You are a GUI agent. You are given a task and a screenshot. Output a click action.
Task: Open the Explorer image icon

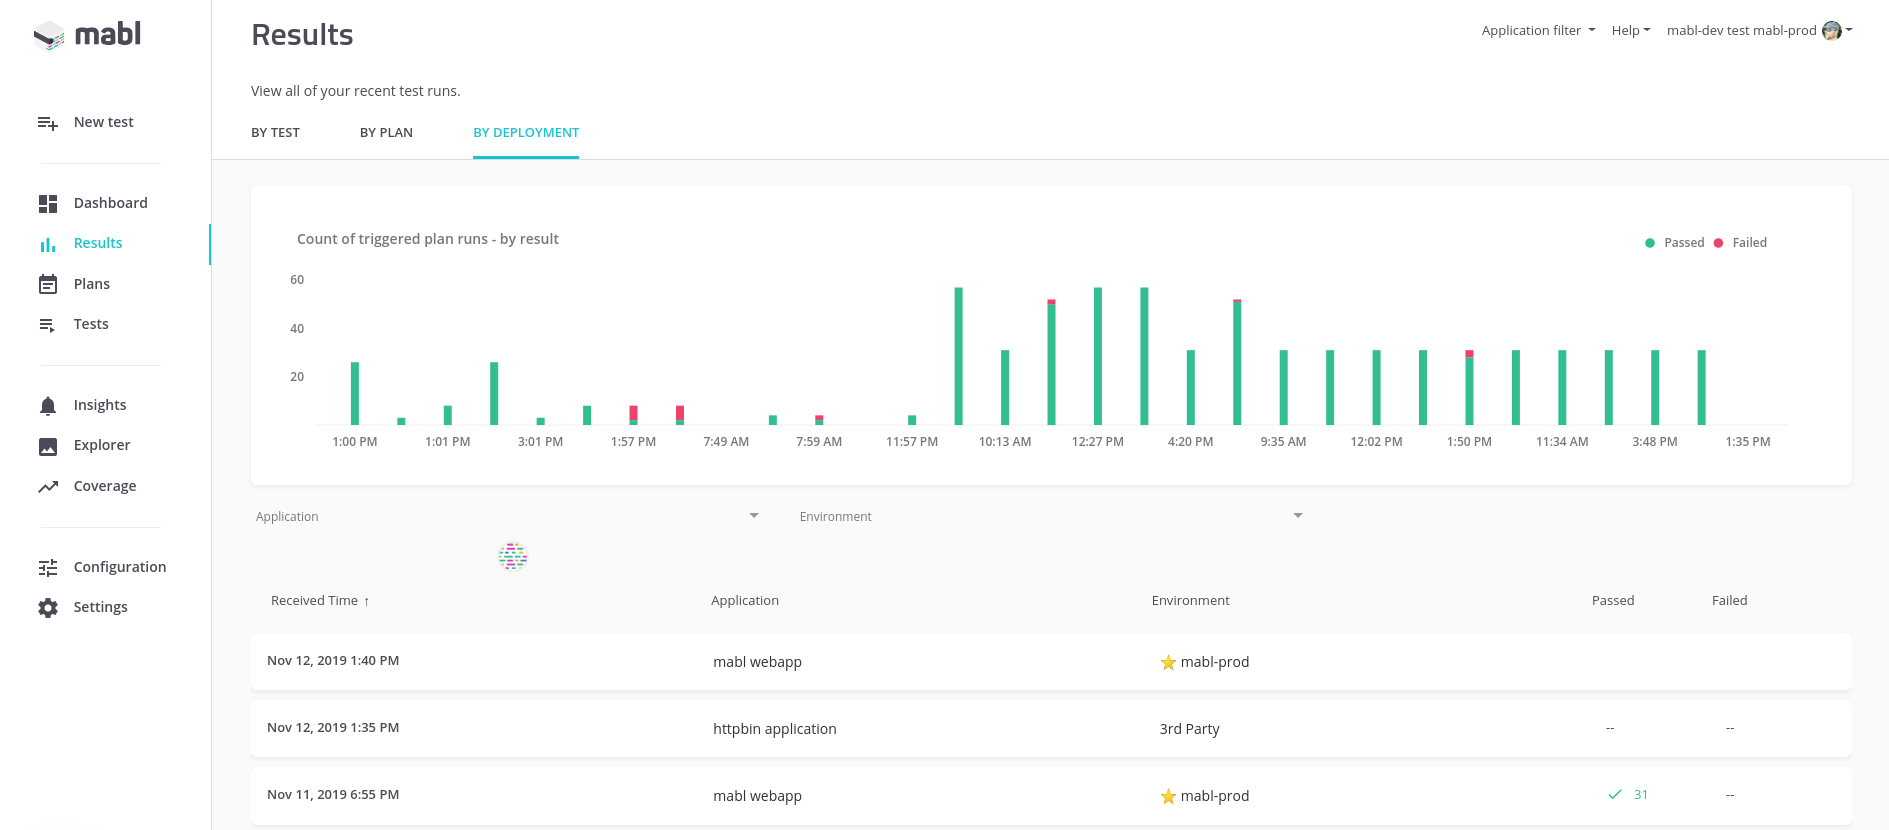(48, 447)
